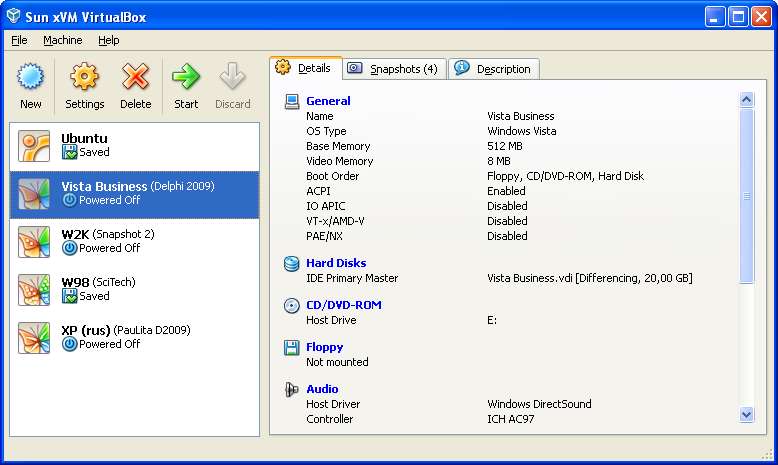Click the details scrollbar down arrow
Screen dimensions: 778x465
(746, 414)
